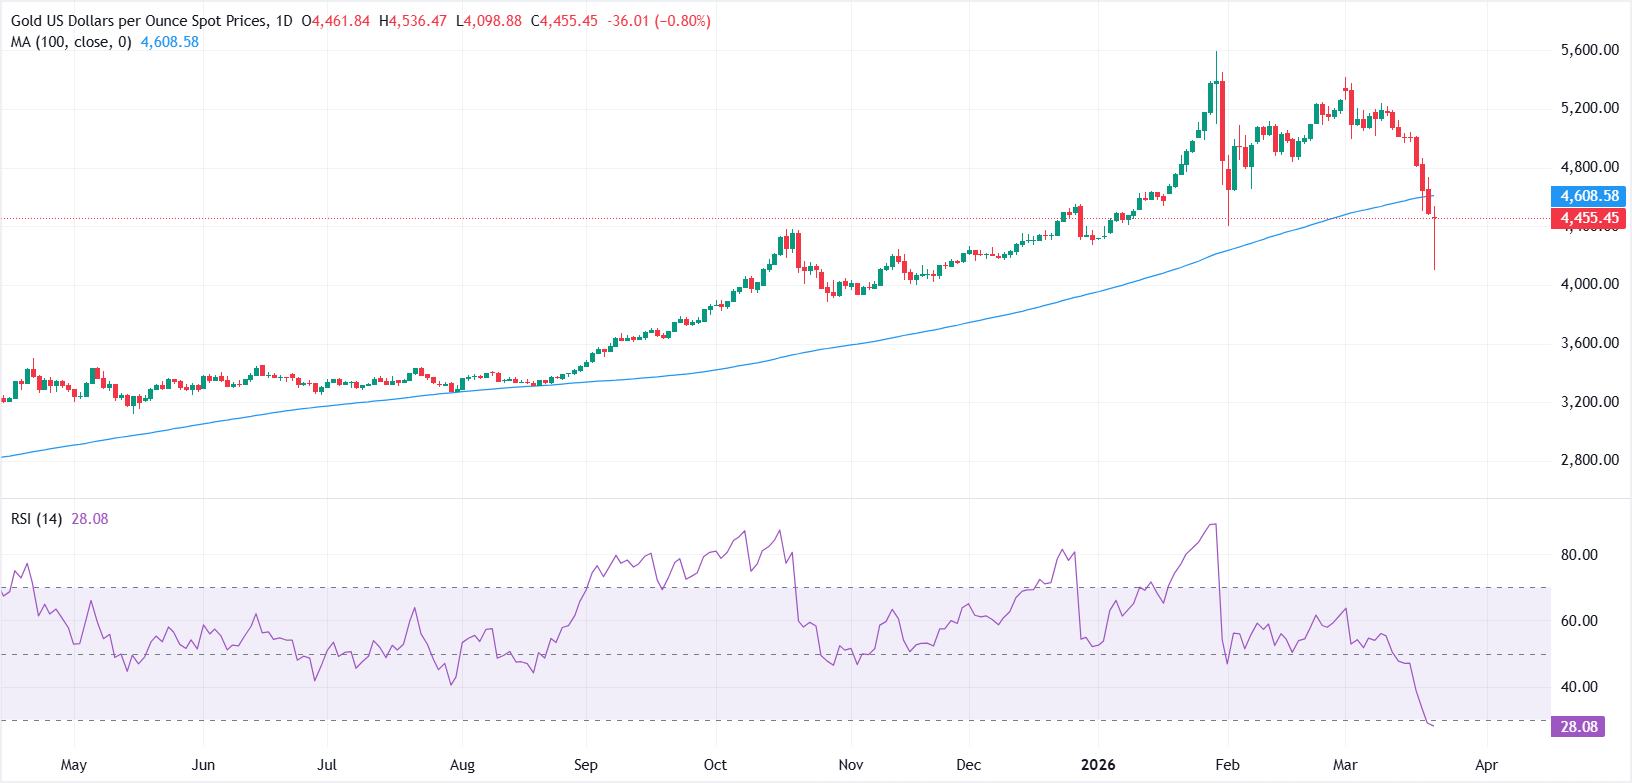This screenshot has height=783, width=1632.
Task: Click the Sep label on the time axis
Action: (586, 765)
